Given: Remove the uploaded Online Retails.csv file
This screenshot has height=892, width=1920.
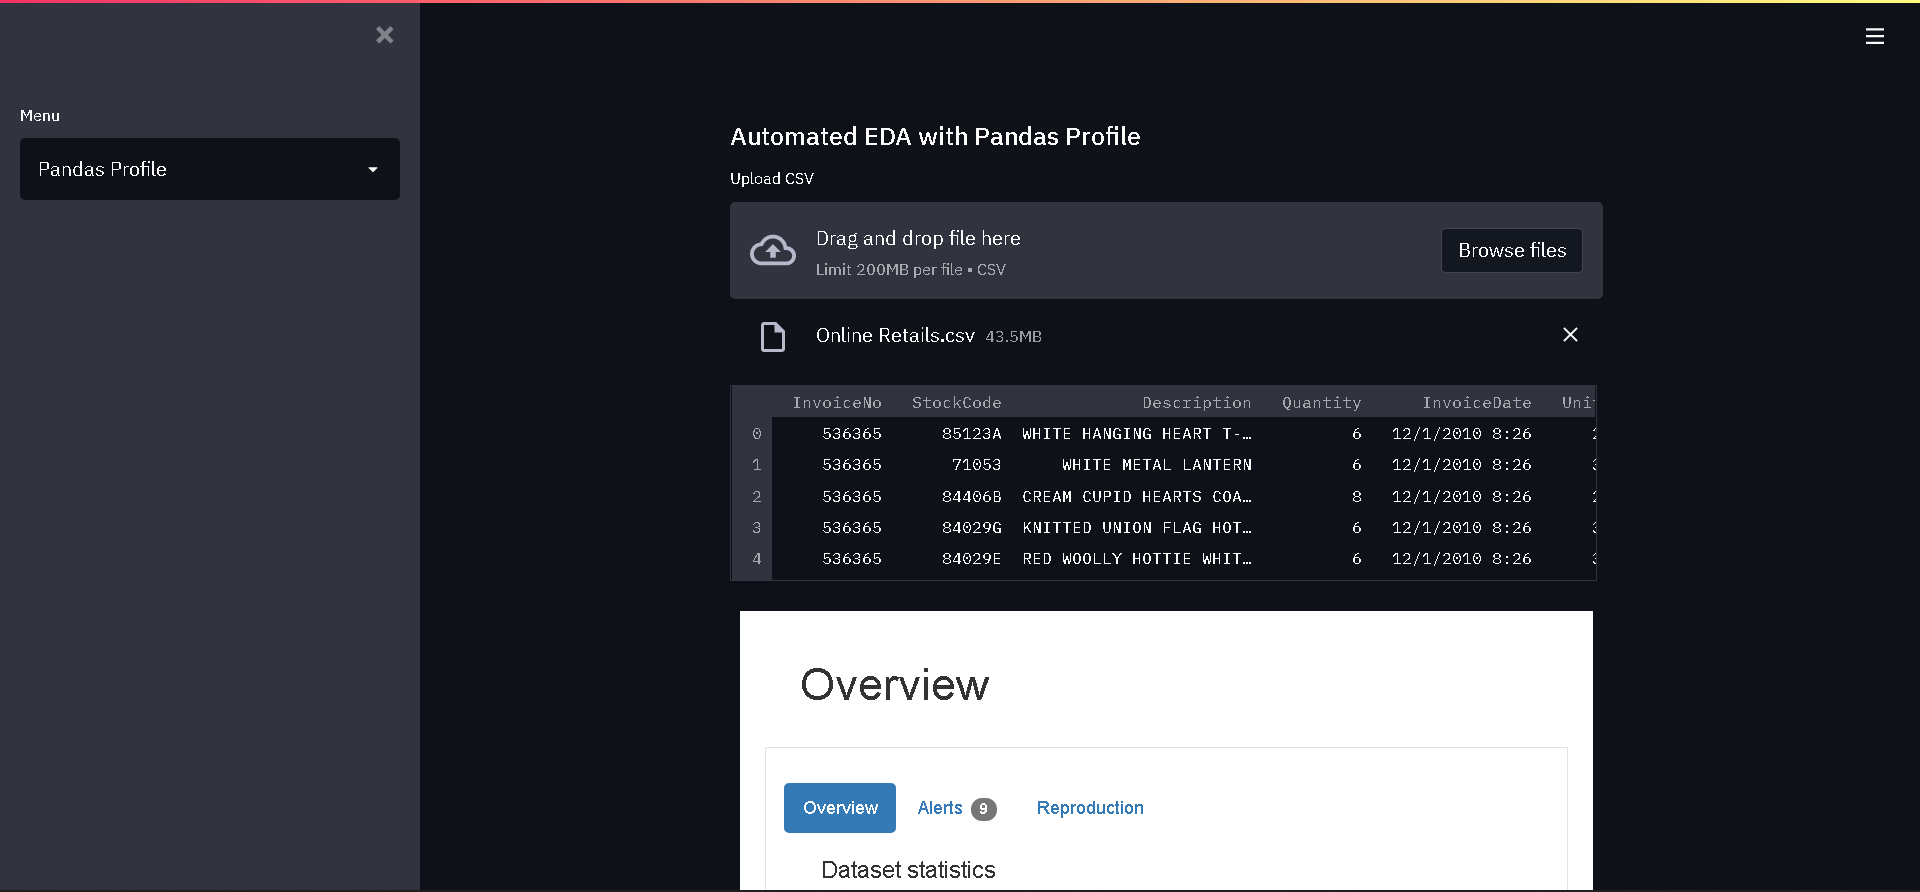Looking at the screenshot, I should pyautogui.click(x=1570, y=335).
